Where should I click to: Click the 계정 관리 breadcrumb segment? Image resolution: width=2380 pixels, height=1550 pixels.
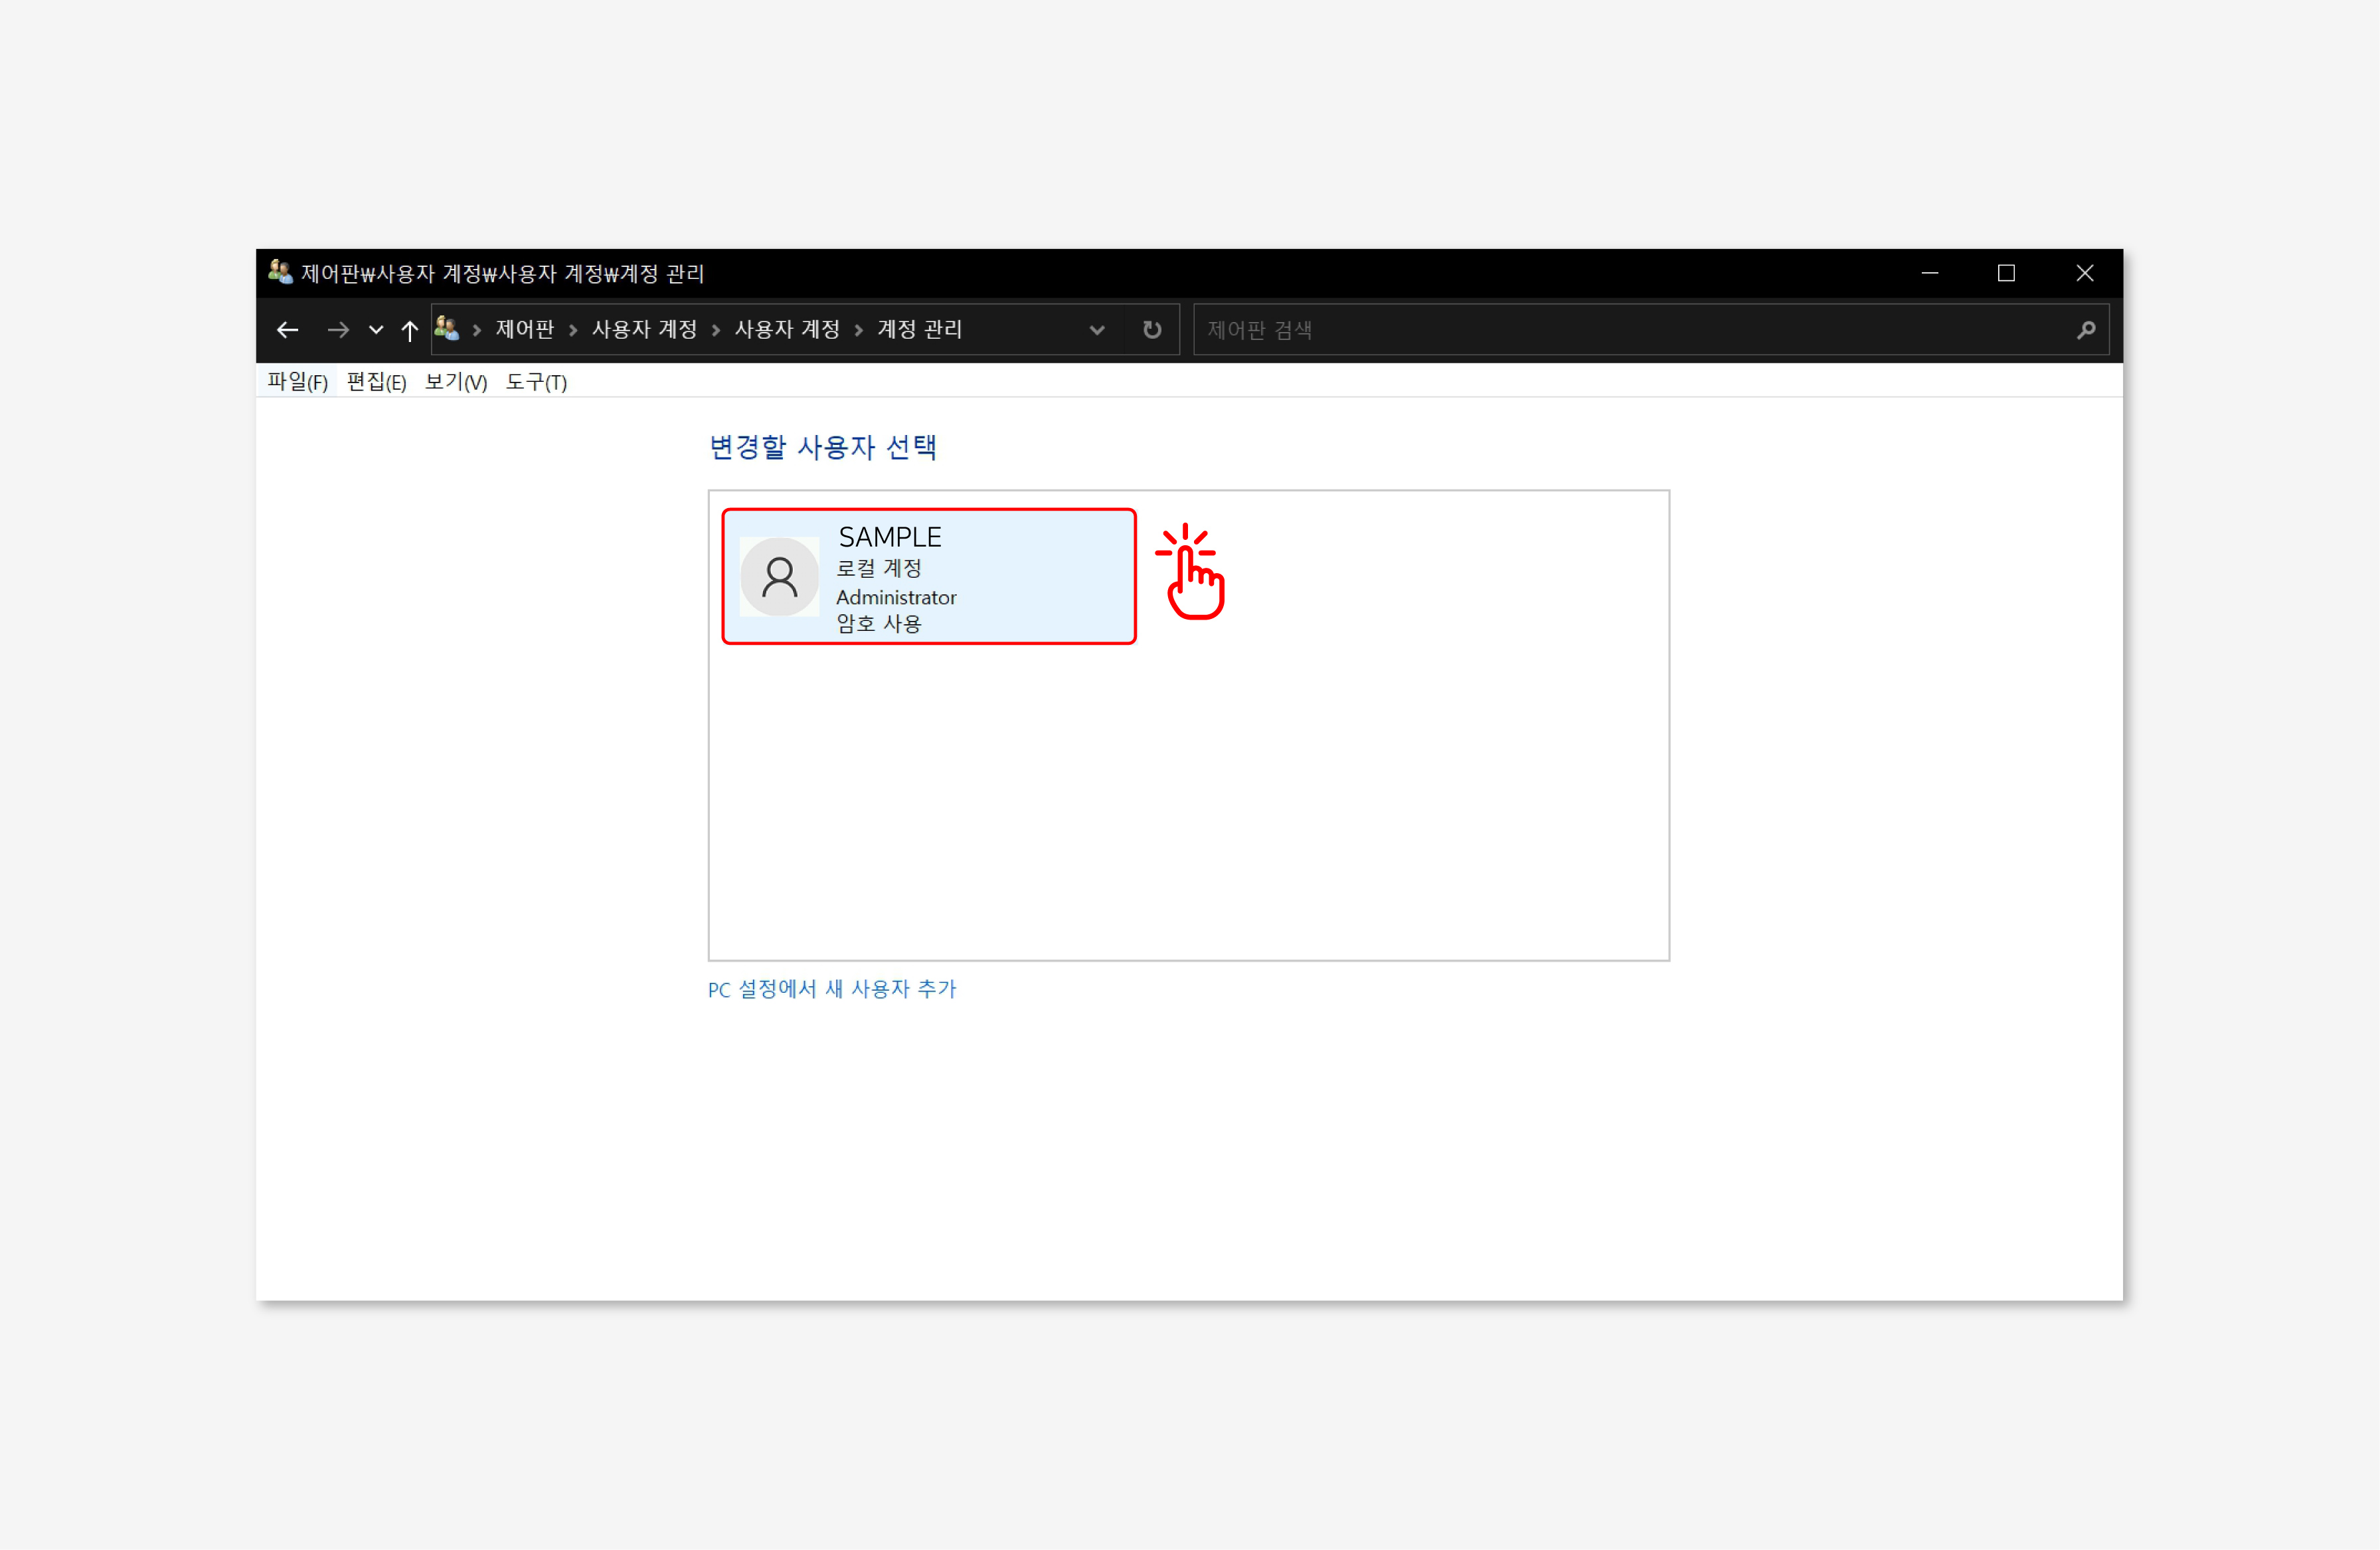pyautogui.click(x=919, y=330)
